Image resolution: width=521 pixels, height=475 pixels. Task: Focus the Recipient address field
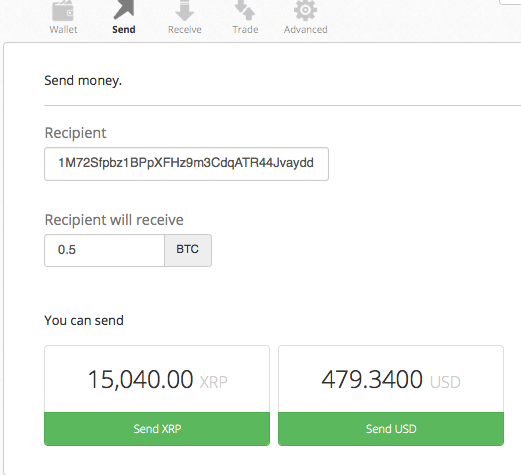186,164
